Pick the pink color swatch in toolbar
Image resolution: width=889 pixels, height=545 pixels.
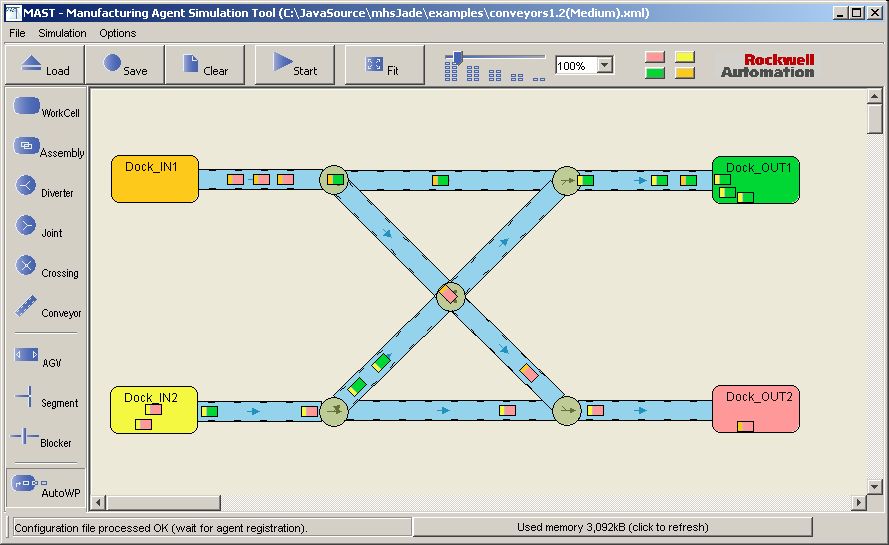pos(655,57)
